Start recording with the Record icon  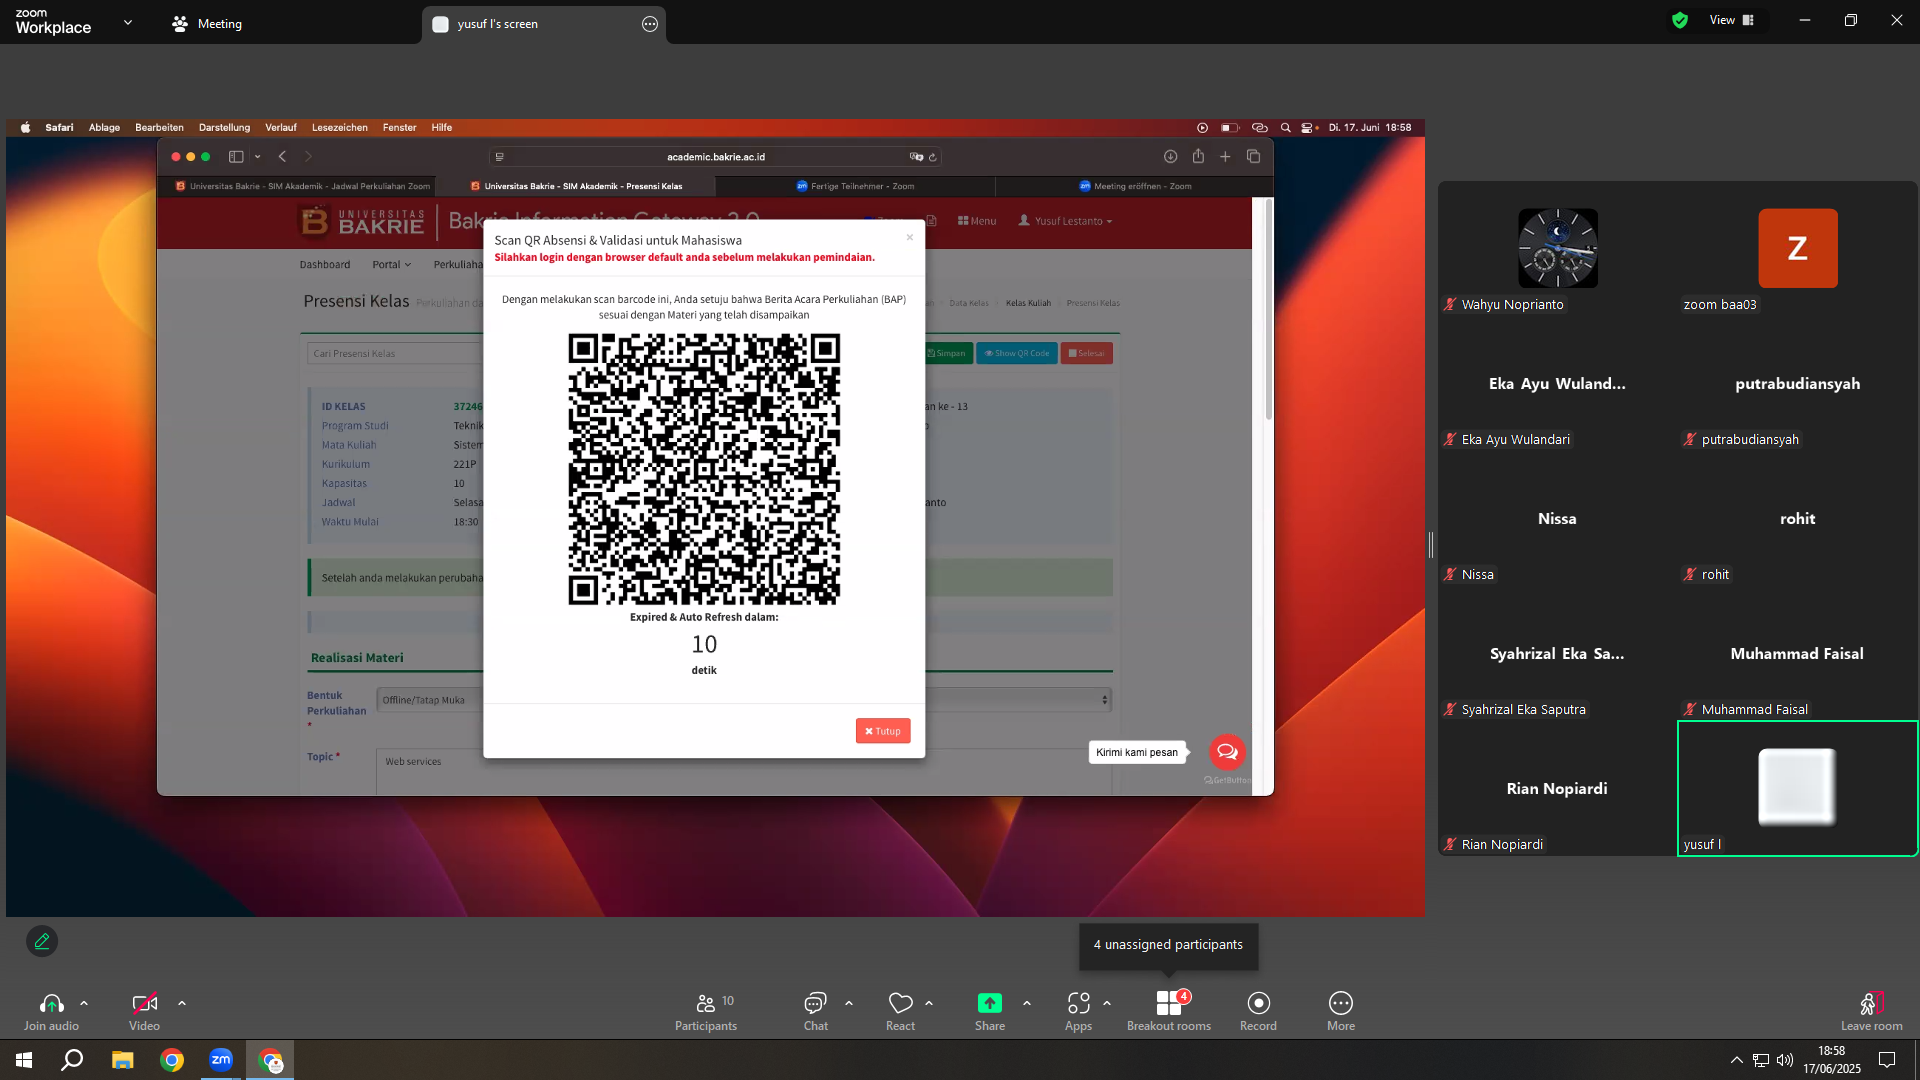pyautogui.click(x=1259, y=1003)
